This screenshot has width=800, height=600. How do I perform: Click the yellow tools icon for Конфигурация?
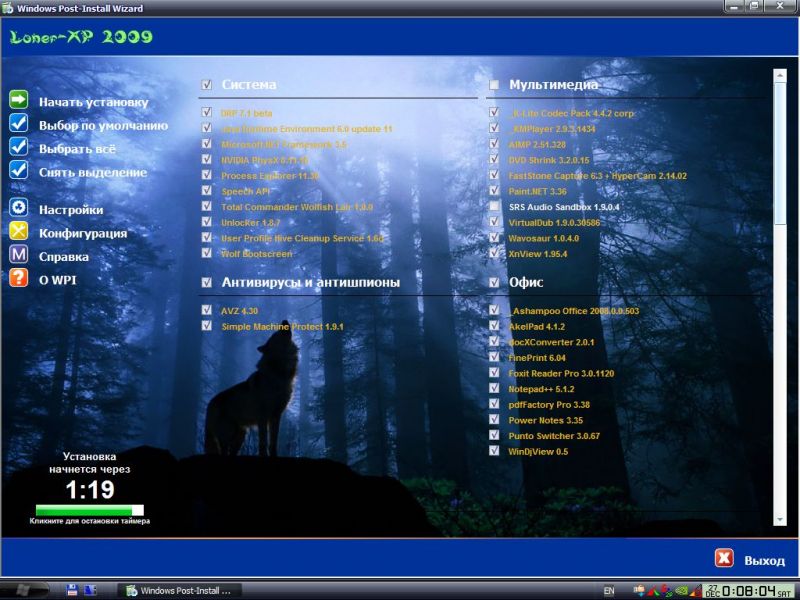[18, 231]
